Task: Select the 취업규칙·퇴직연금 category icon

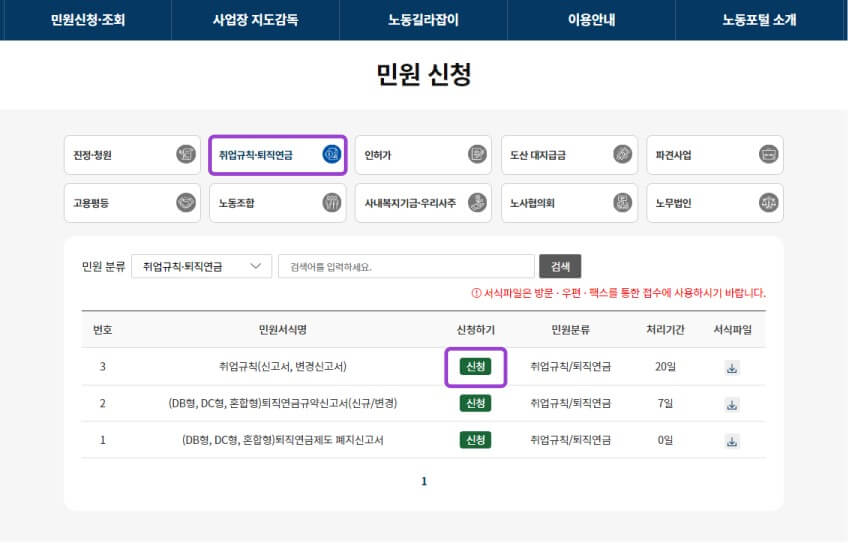Action: [x=331, y=154]
